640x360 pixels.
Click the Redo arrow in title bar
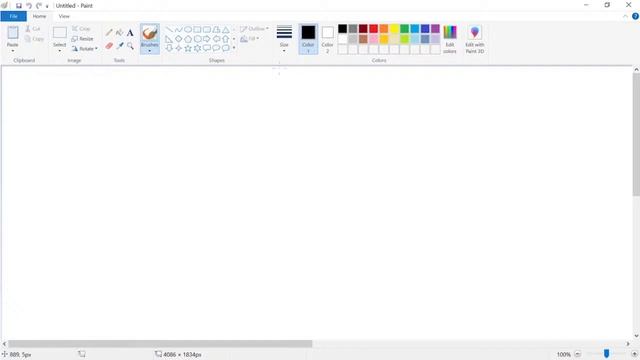[39, 6]
